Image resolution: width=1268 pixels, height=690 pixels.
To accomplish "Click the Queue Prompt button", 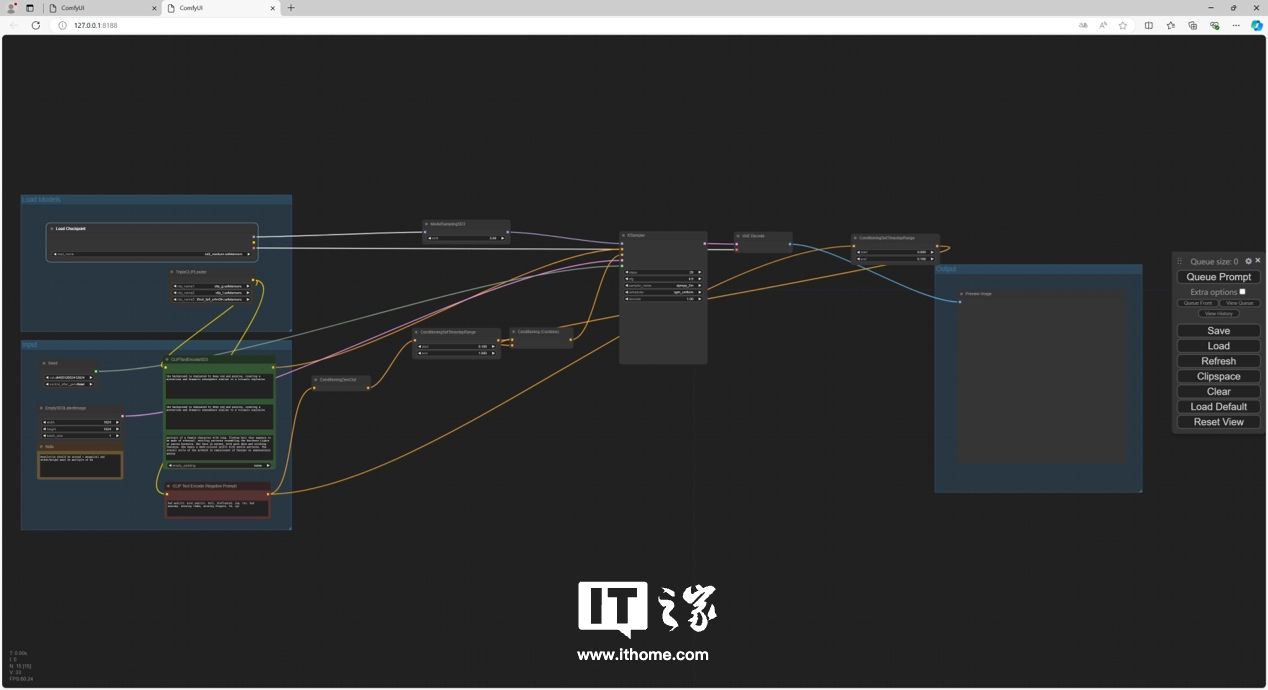I will point(1218,277).
